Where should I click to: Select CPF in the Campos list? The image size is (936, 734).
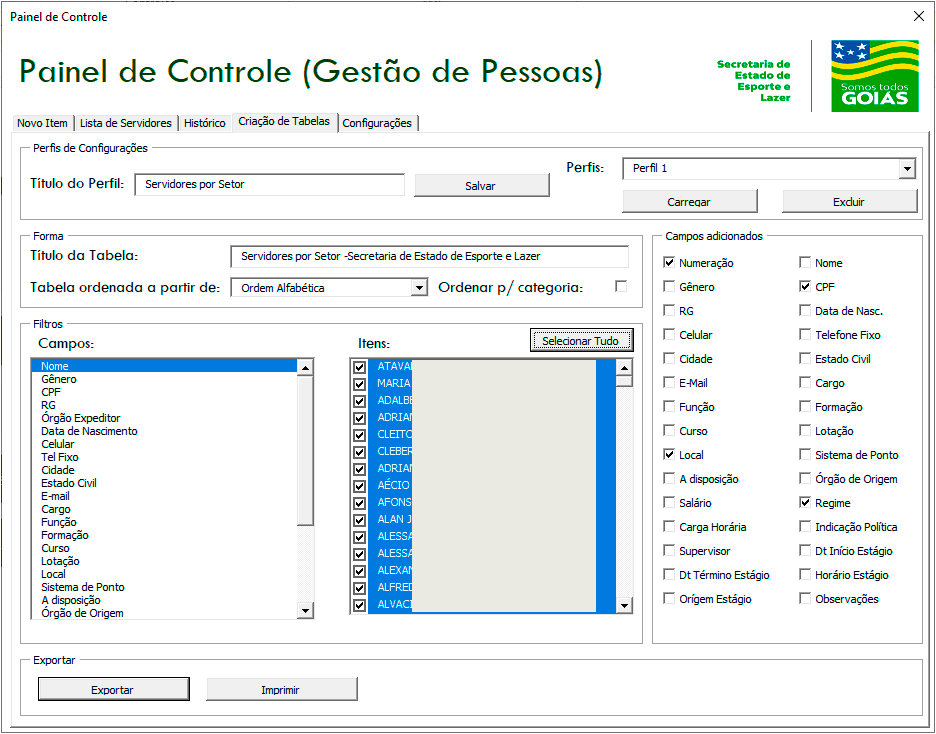pos(164,392)
